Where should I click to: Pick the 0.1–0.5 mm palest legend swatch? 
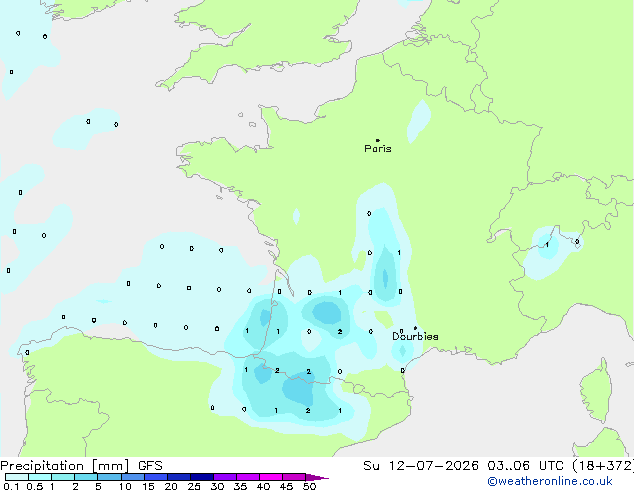tap(17, 477)
